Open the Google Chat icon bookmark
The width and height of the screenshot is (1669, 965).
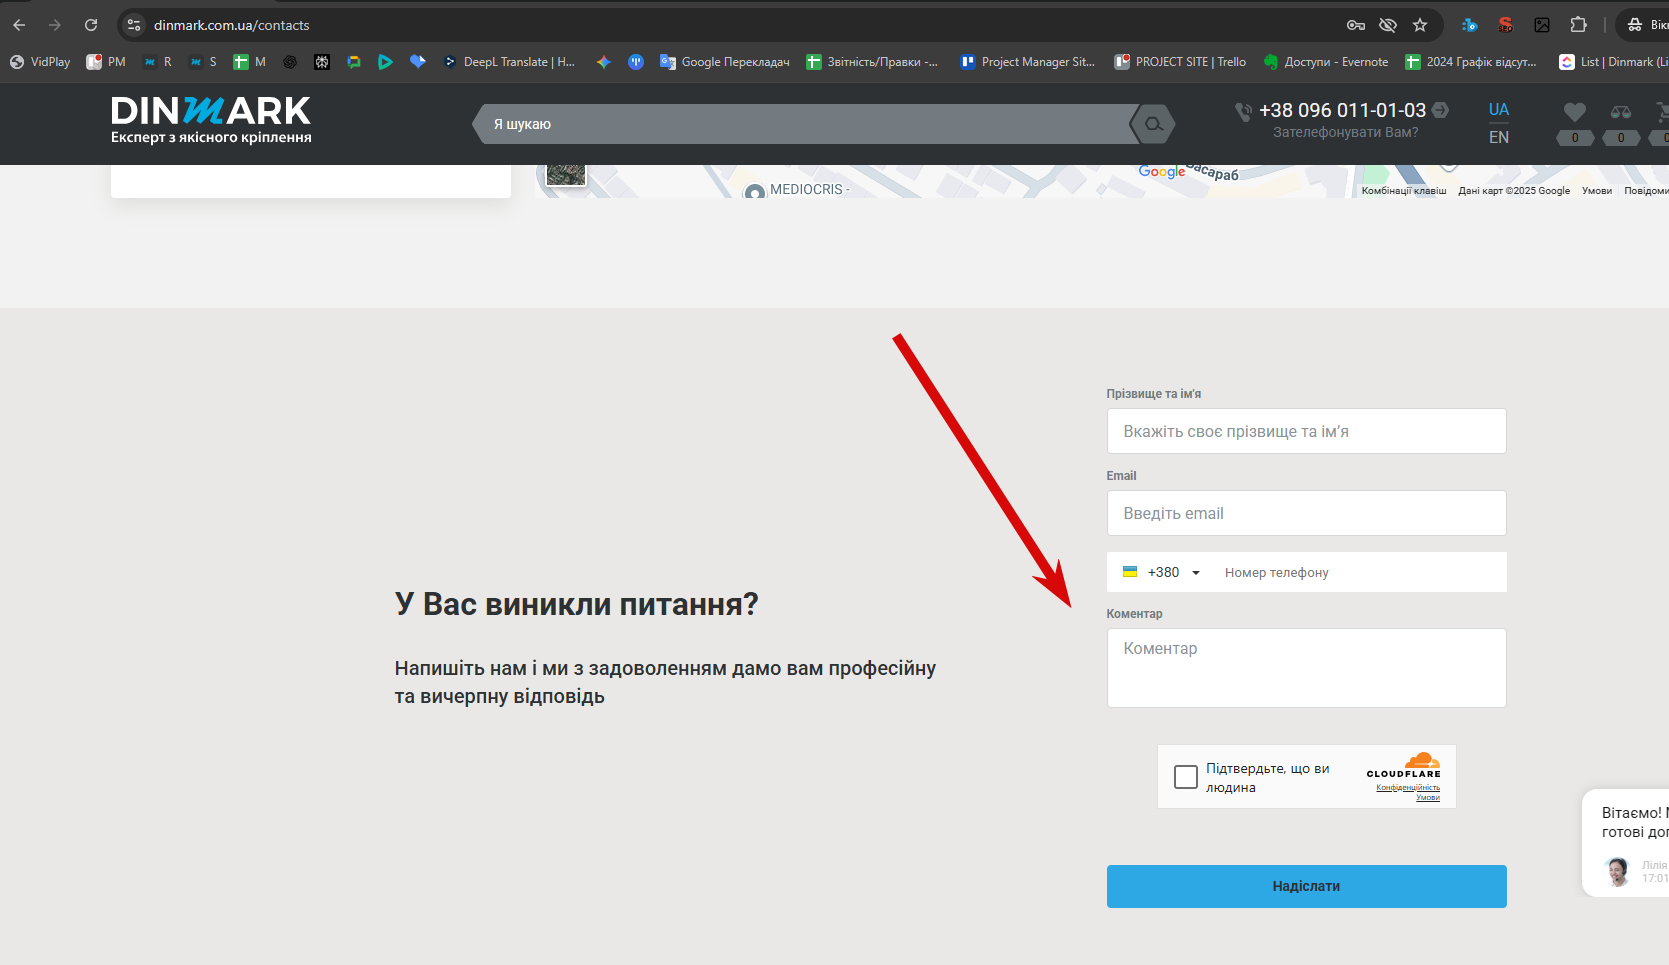tap(354, 62)
